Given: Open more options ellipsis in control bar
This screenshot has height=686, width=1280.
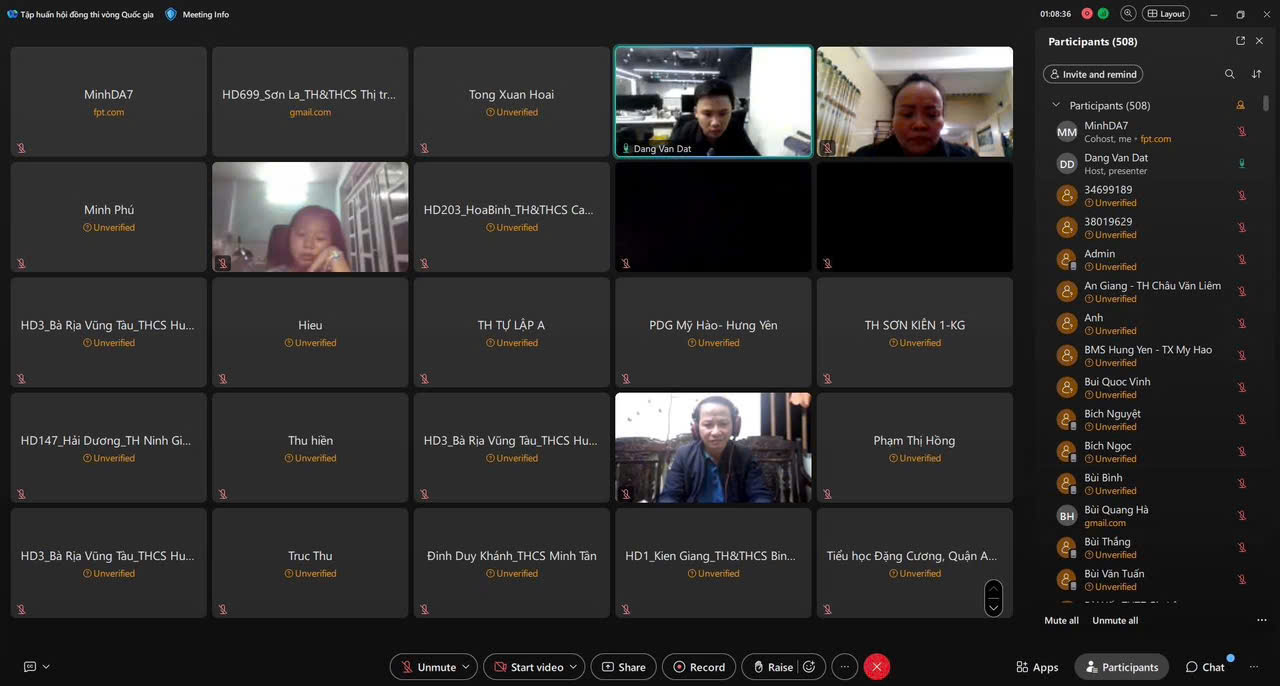Looking at the screenshot, I should click(x=845, y=667).
